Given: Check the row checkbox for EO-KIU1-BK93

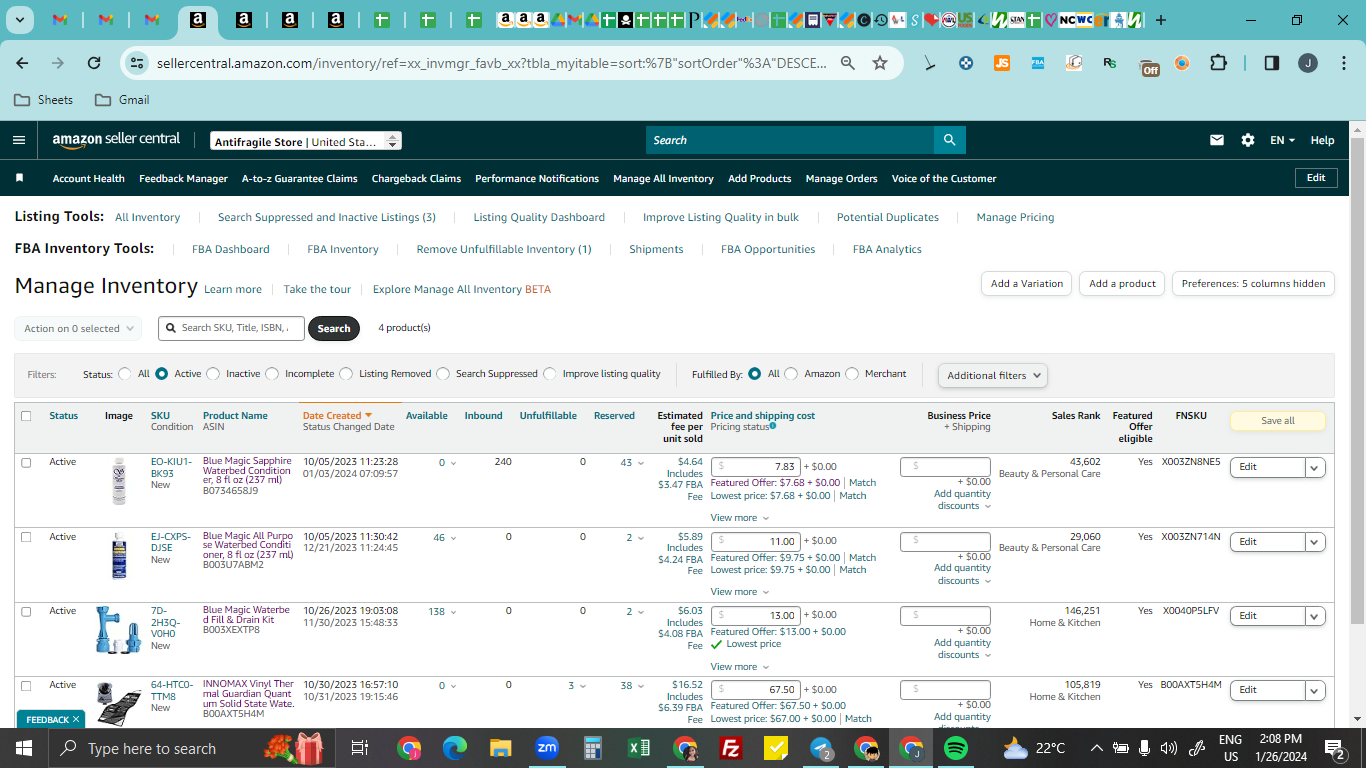Looking at the screenshot, I should click(x=26, y=462).
